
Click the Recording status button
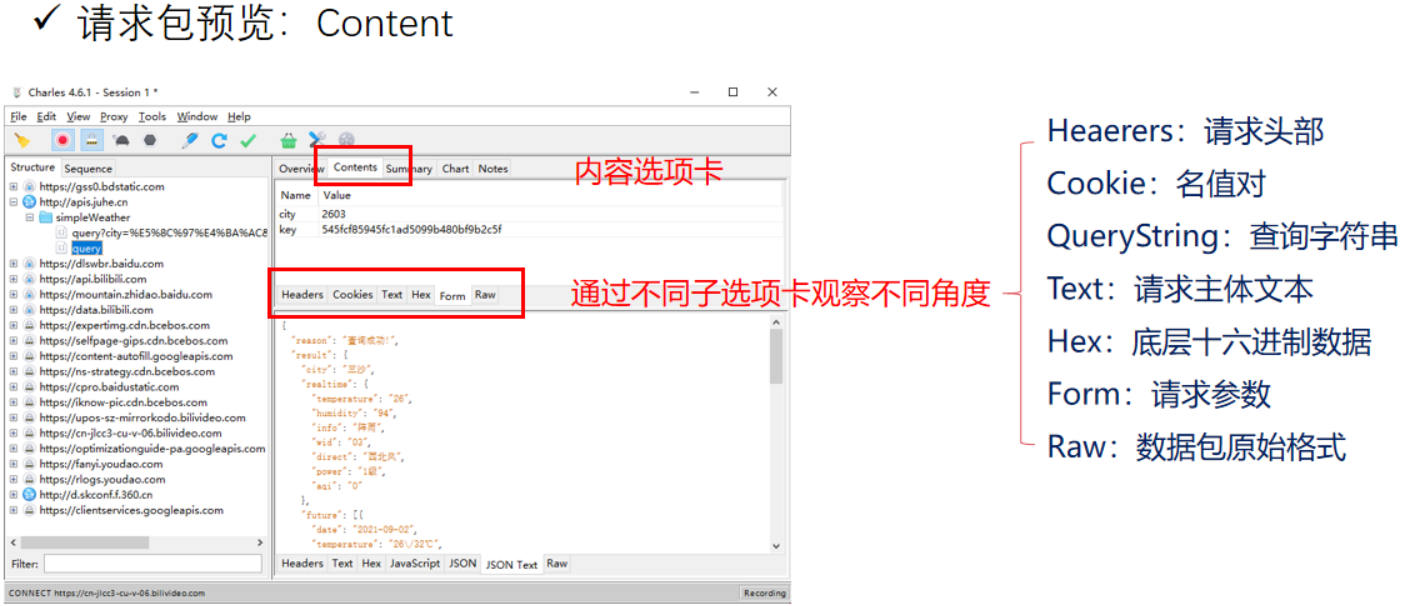[x=764, y=593]
